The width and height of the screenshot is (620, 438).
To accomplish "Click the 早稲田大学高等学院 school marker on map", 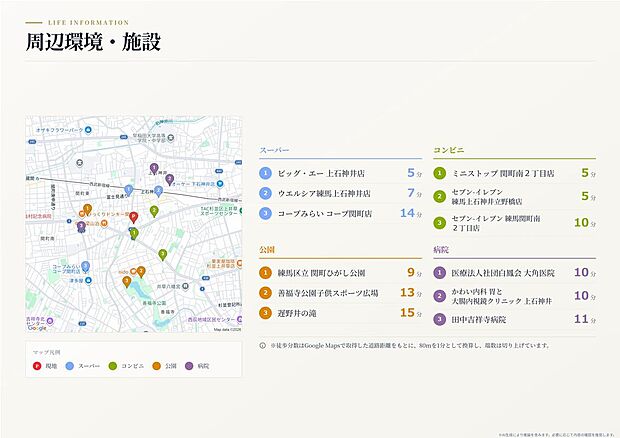I will coord(171,138).
